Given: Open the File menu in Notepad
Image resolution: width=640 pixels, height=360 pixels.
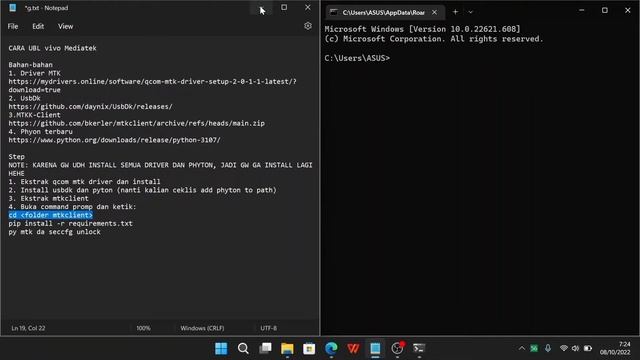Looking at the screenshot, I should coord(13,27).
